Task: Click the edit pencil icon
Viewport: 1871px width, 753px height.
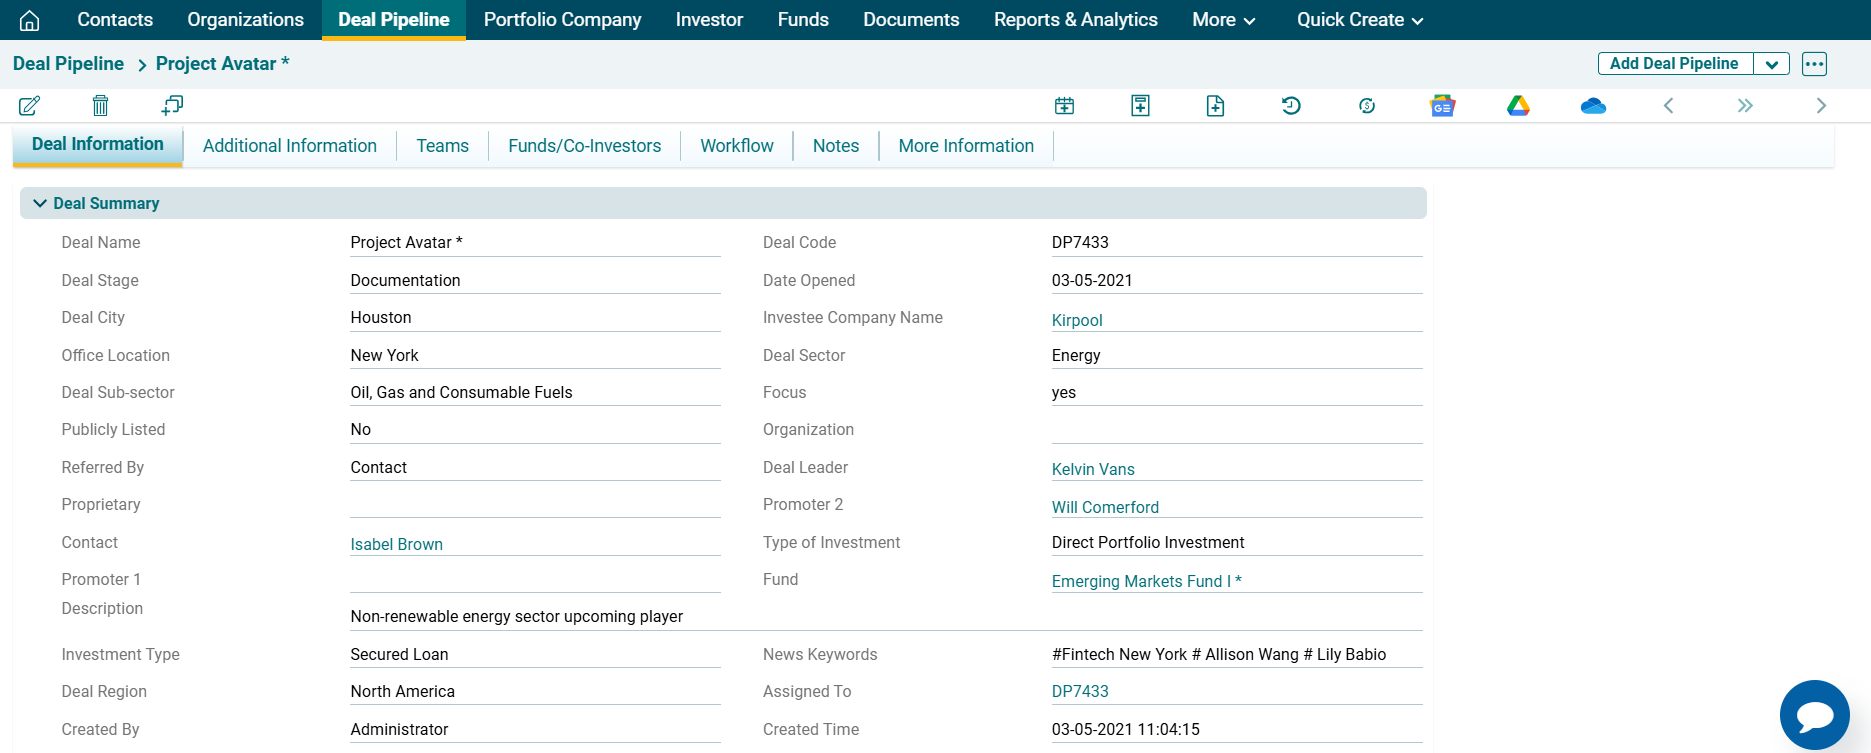Action: tap(29, 105)
